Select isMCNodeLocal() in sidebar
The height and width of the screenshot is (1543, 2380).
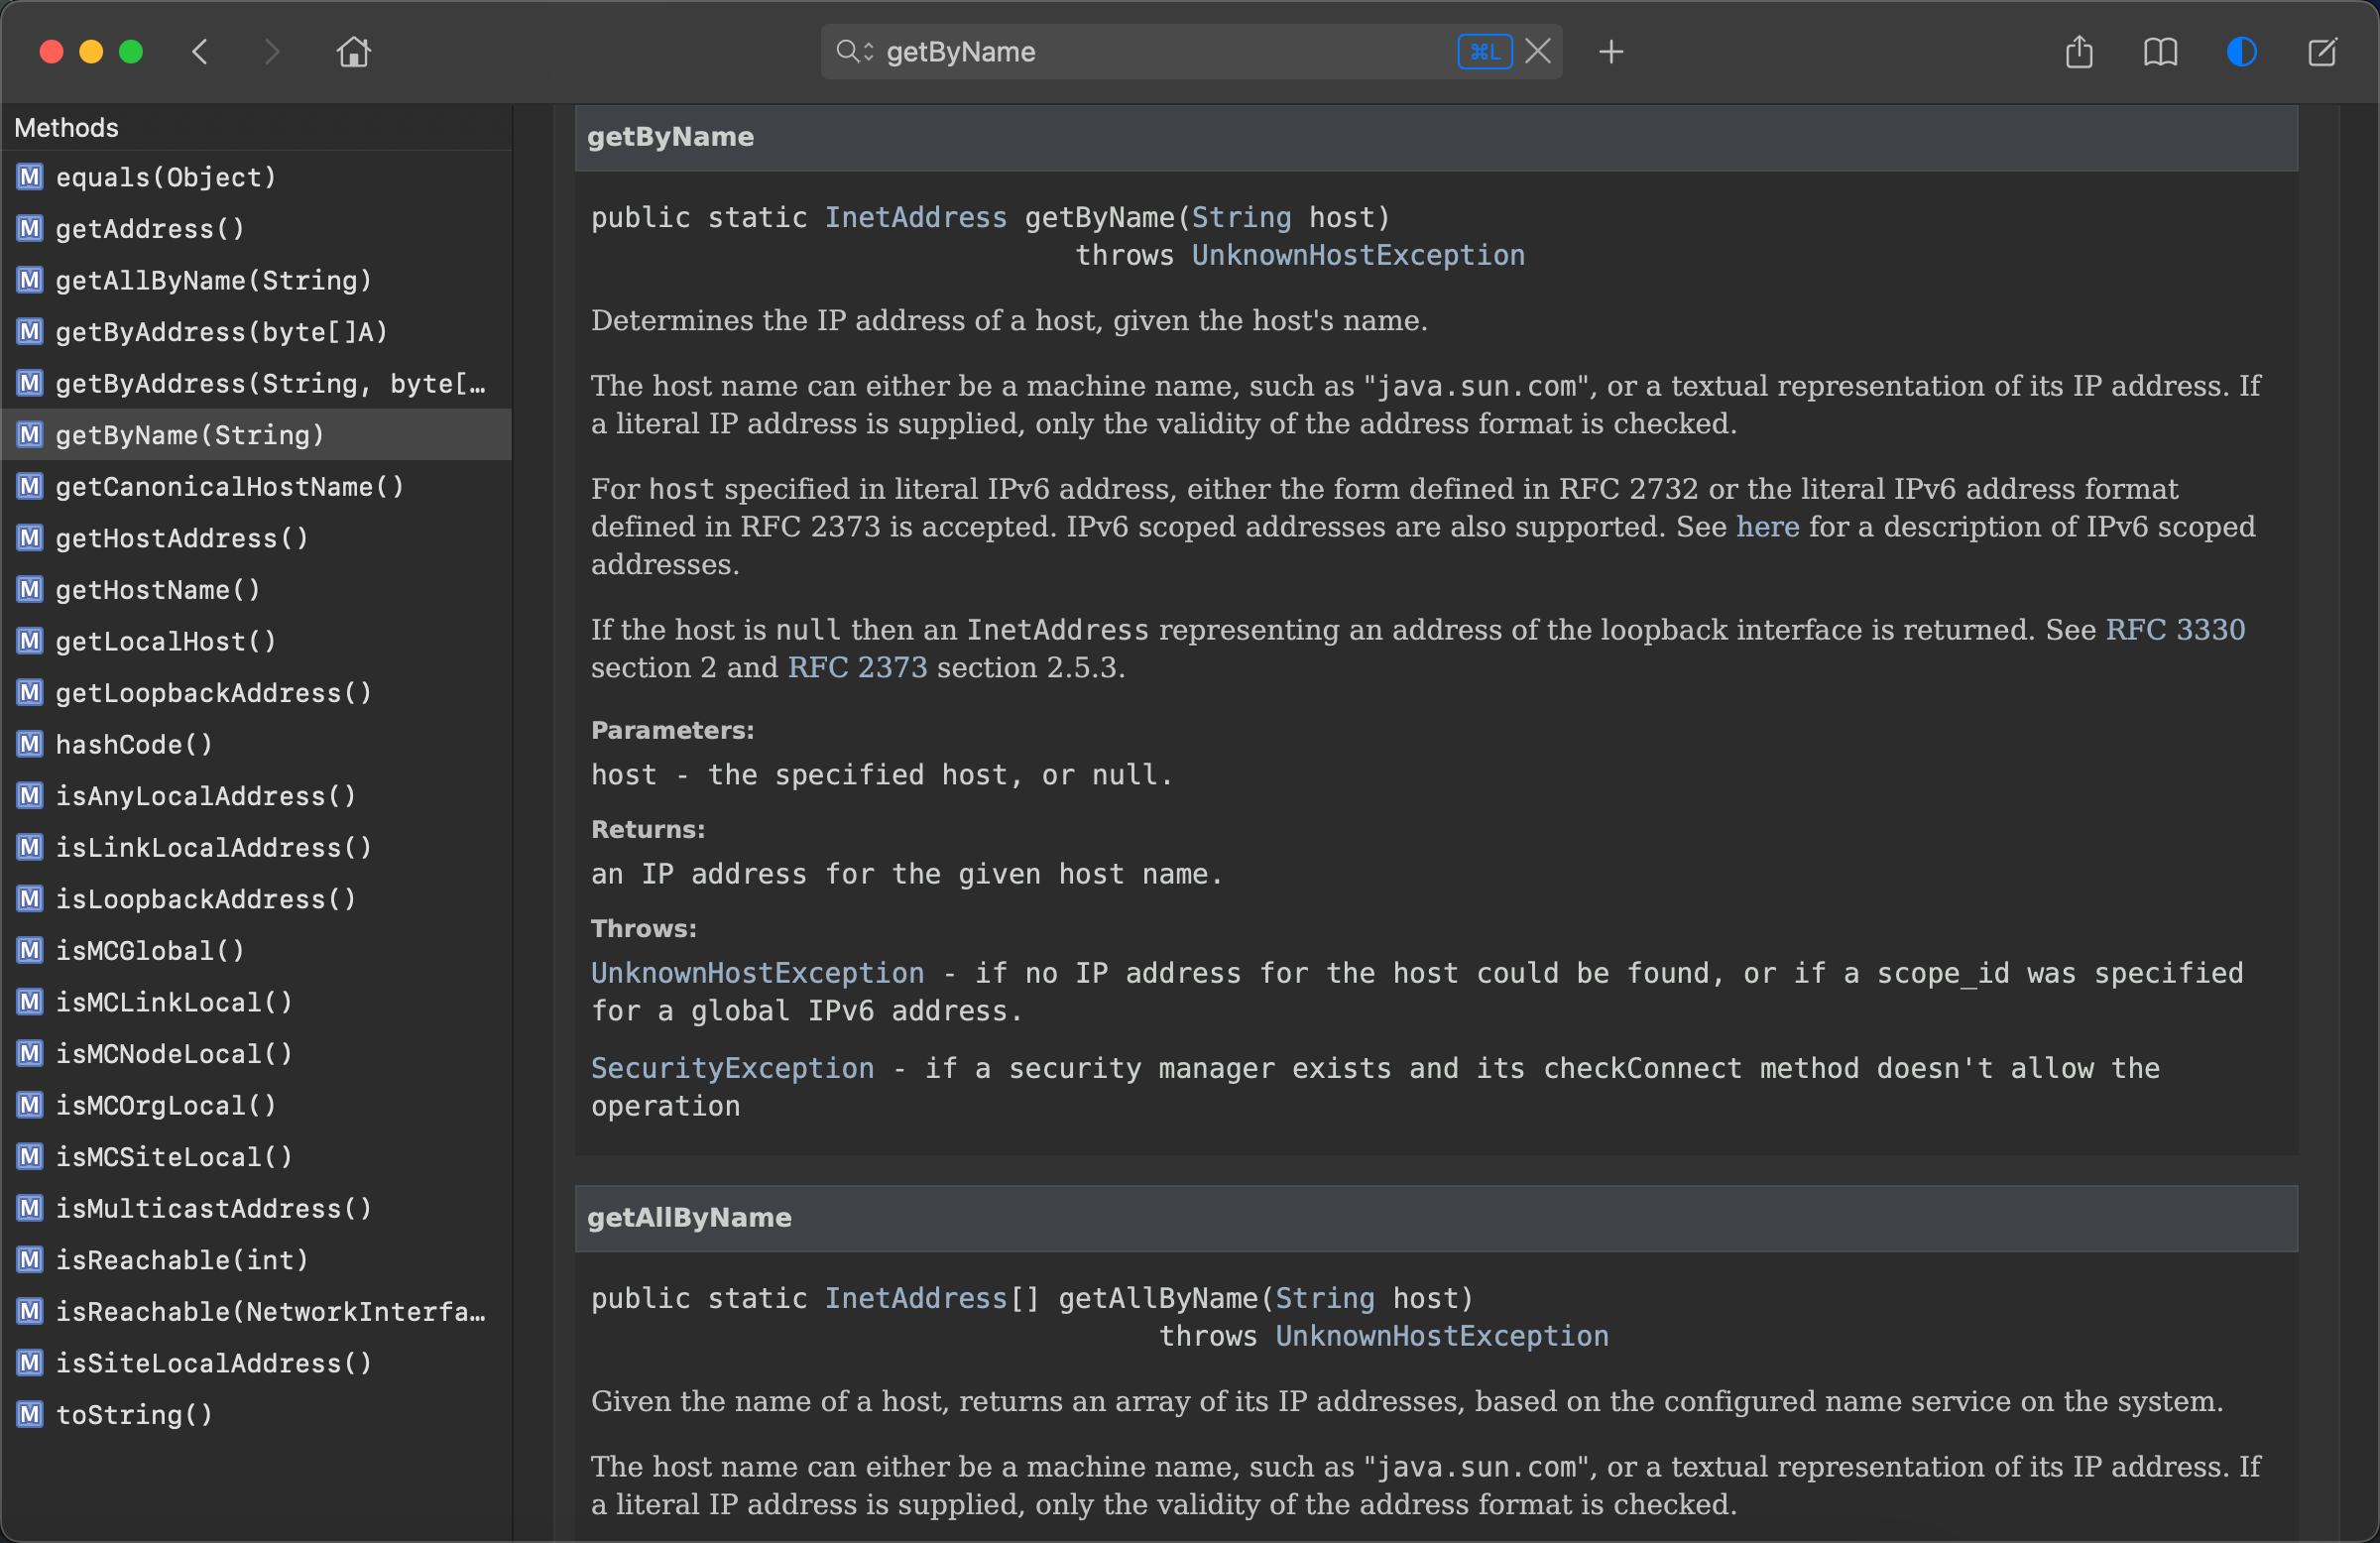click(257, 1054)
